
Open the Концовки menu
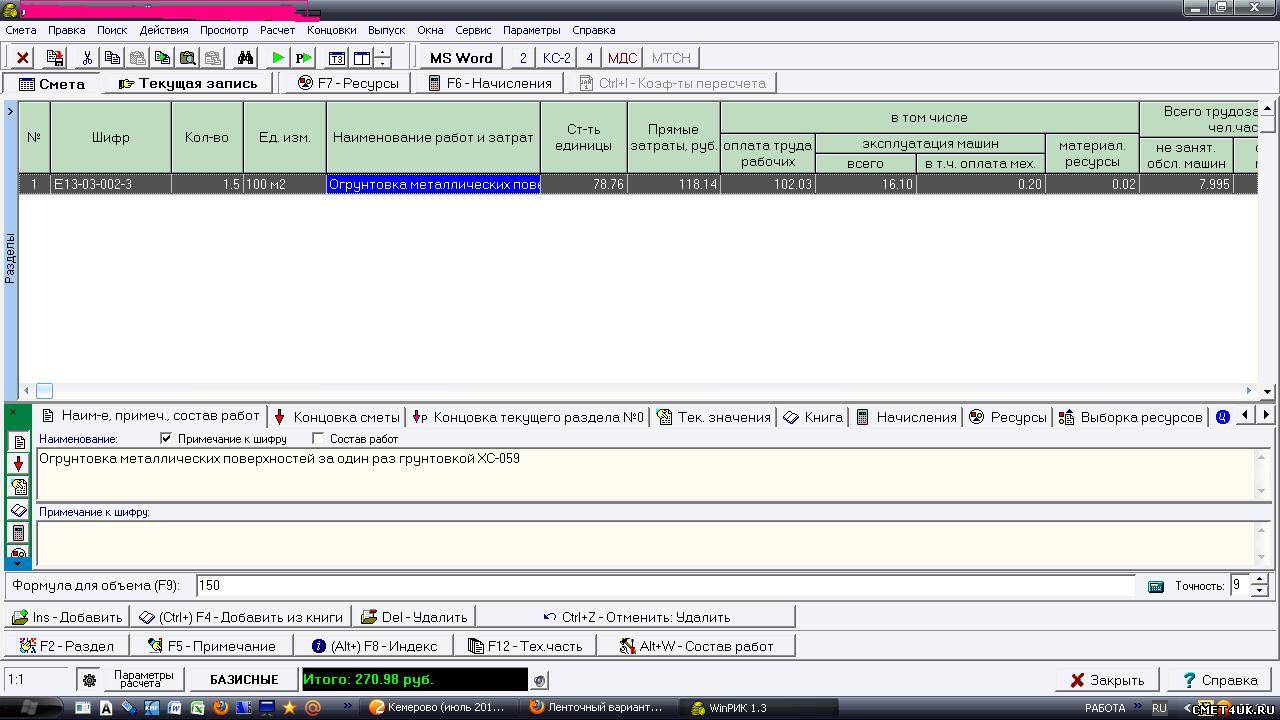click(331, 30)
